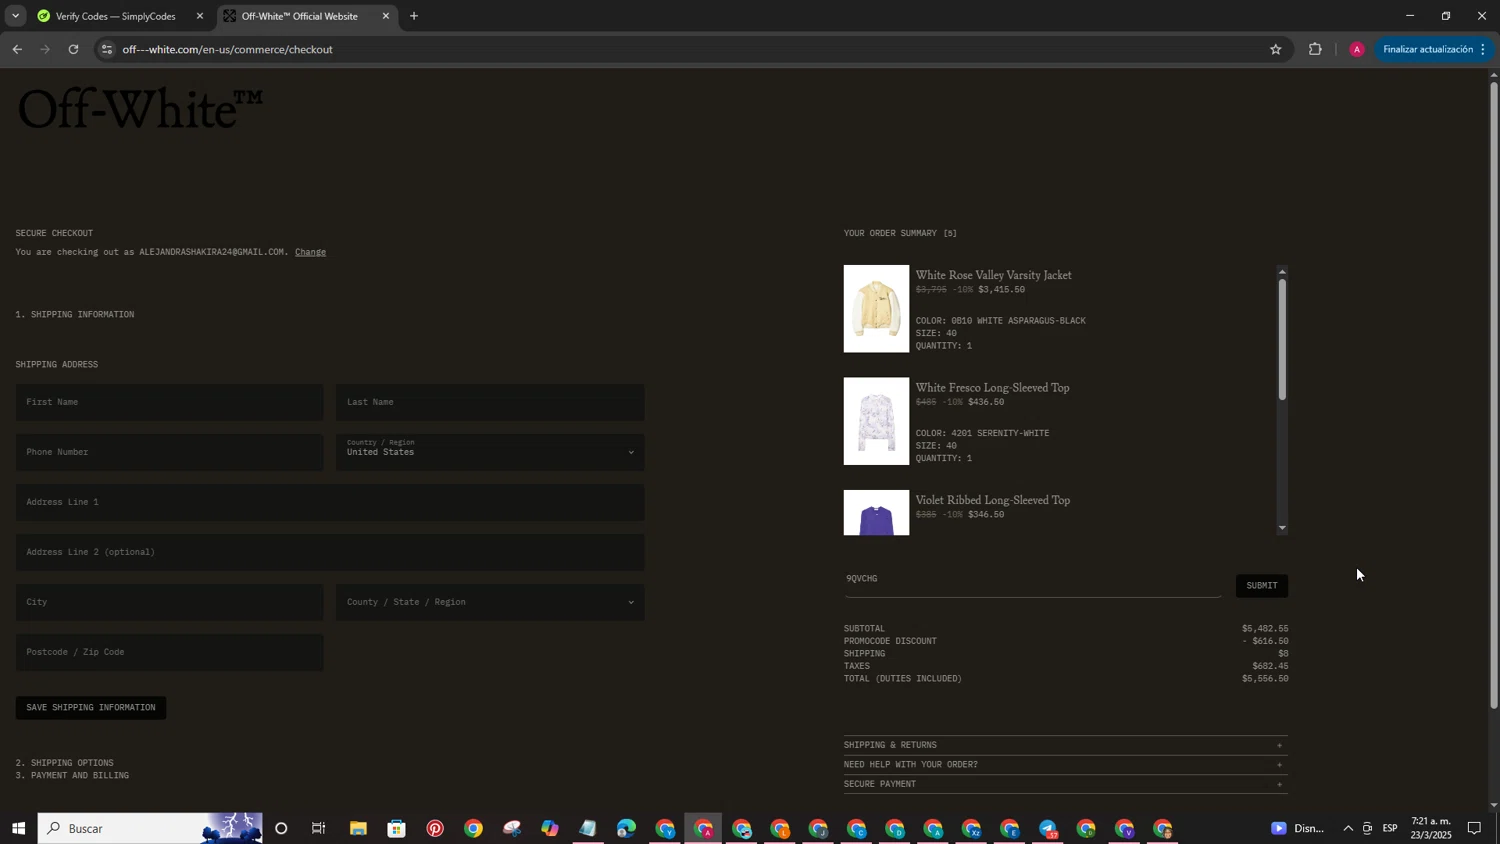Click the 2. Shipping Options step
Image resolution: width=1500 pixels, height=844 pixels.
coord(65,763)
